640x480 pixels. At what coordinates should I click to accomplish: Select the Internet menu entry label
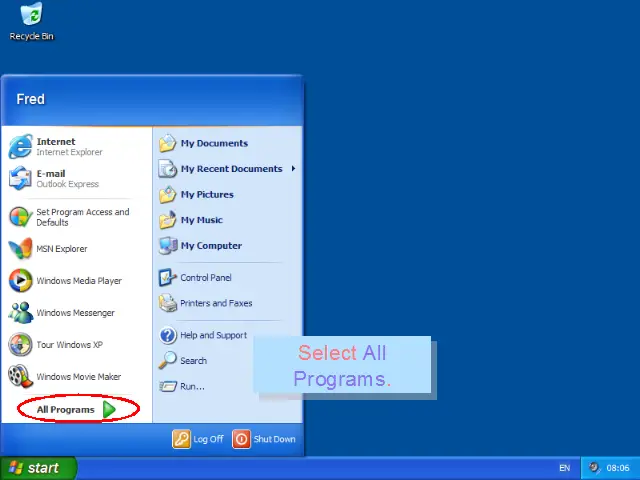point(56,142)
